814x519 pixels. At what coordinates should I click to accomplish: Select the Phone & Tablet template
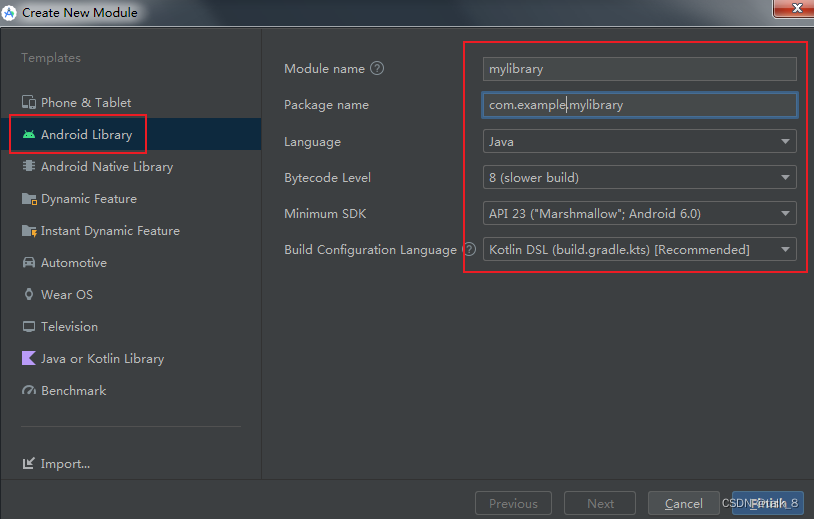point(131,102)
